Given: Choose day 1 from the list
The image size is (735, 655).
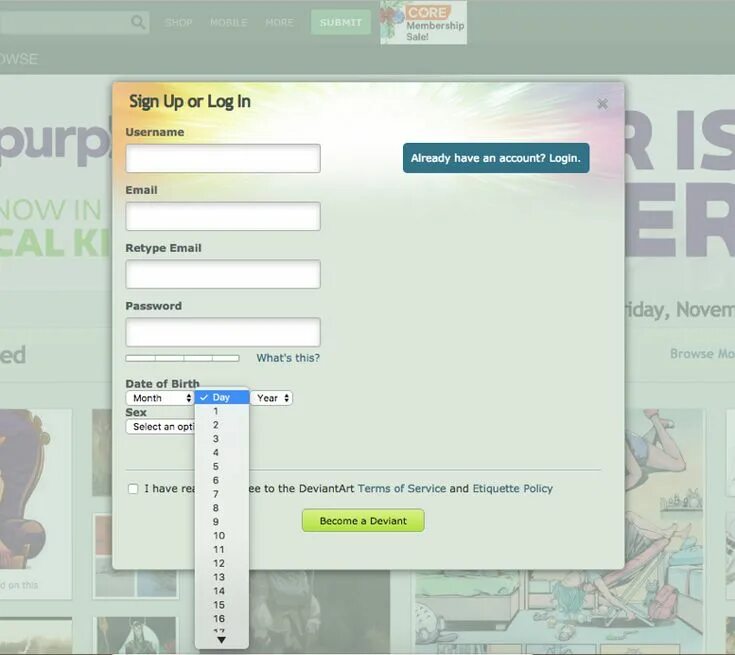Looking at the screenshot, I should pos(222,411).
